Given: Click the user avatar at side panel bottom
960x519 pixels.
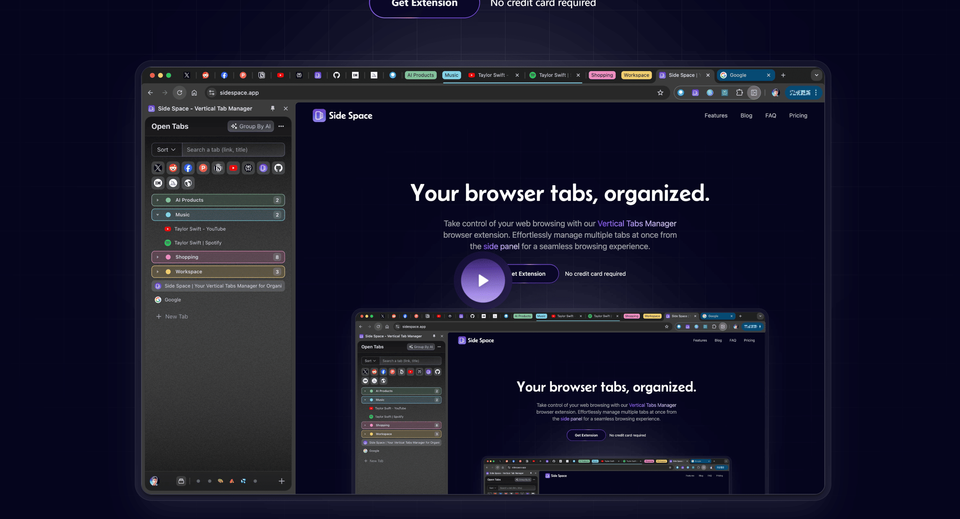Looking at the screenshot, I should [x=154, y=481].
